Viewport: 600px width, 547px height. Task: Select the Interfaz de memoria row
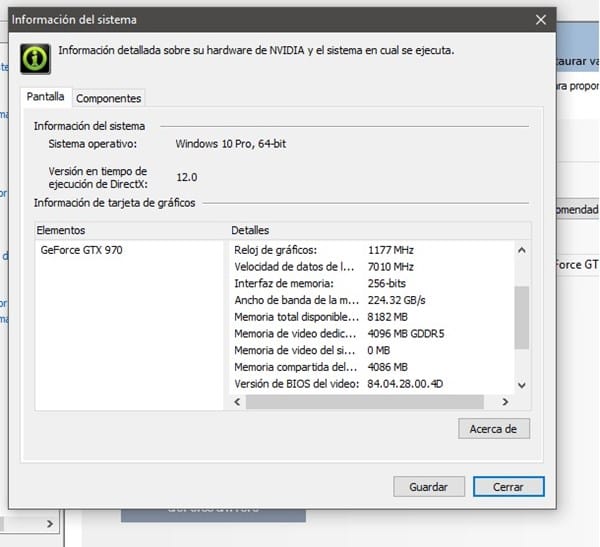(x=372, y=284)
